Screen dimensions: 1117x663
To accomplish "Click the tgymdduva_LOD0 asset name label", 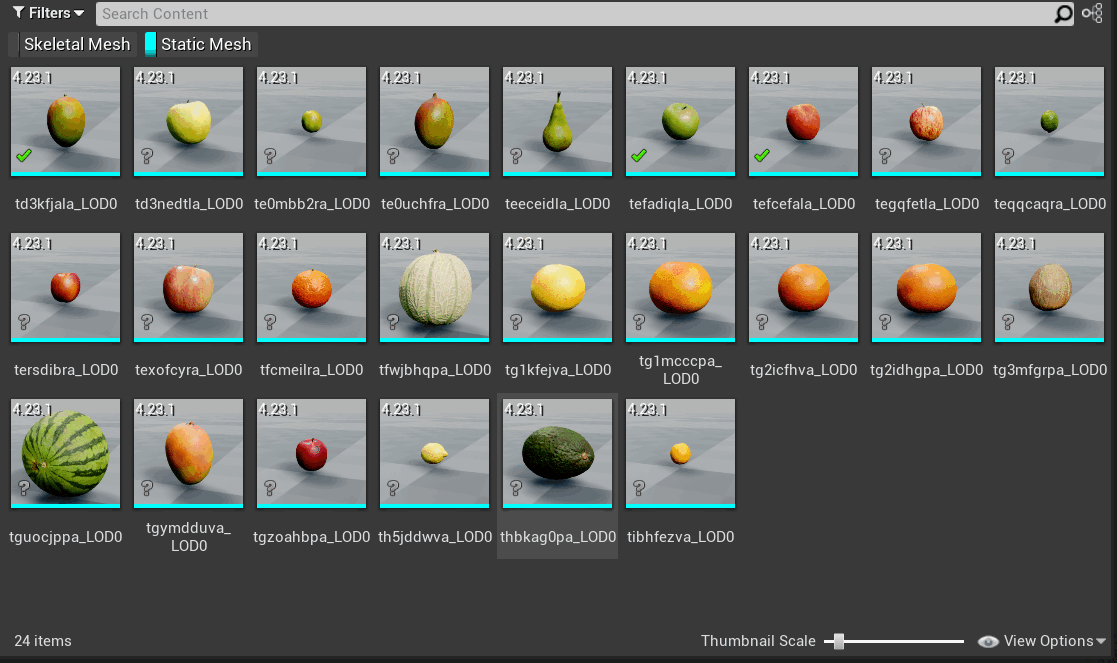I will tap(188, 537).
